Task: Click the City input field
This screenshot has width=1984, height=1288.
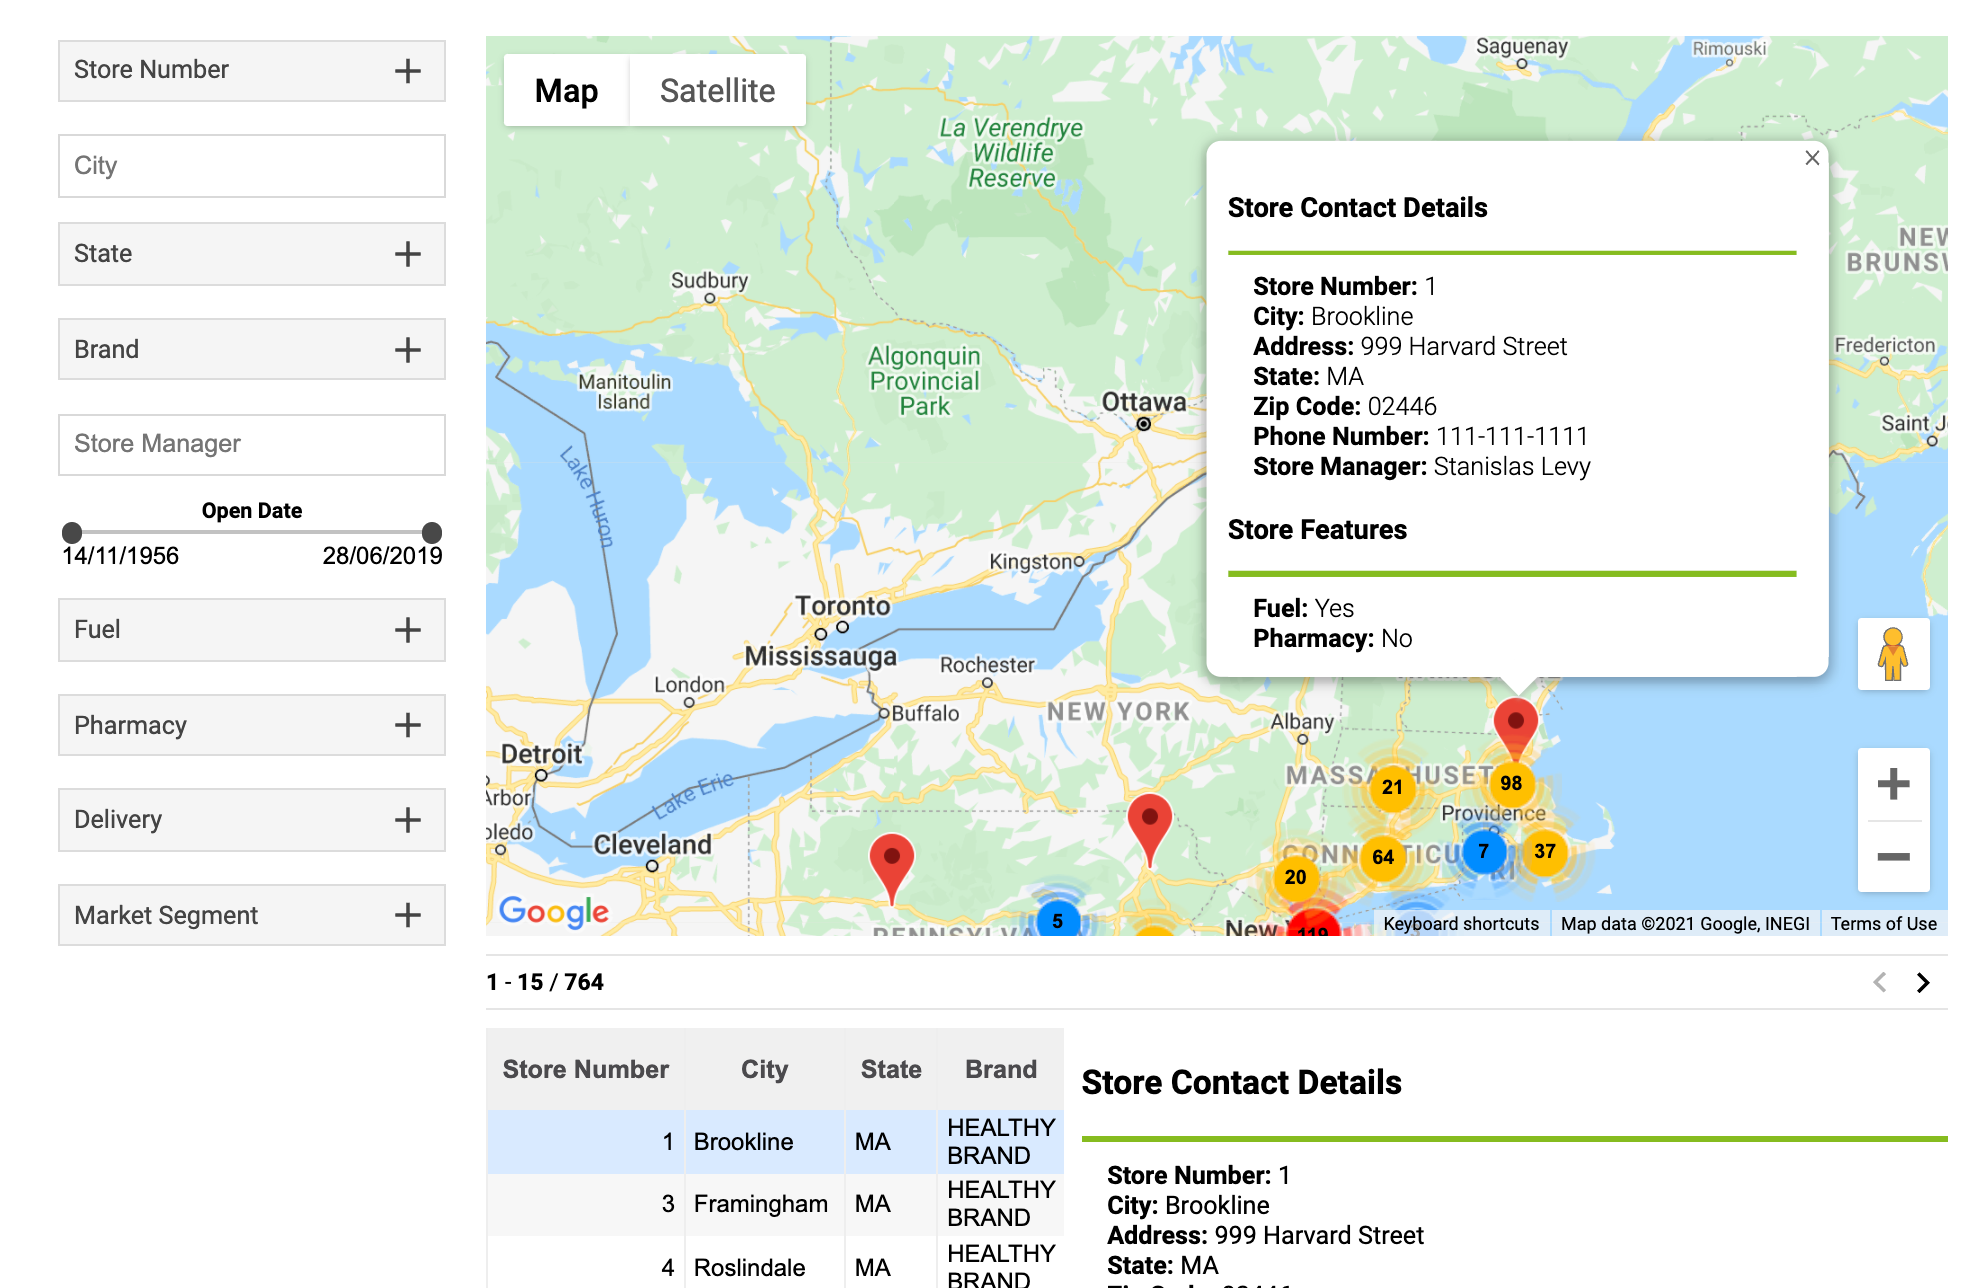Action: (x=252, y=166)
